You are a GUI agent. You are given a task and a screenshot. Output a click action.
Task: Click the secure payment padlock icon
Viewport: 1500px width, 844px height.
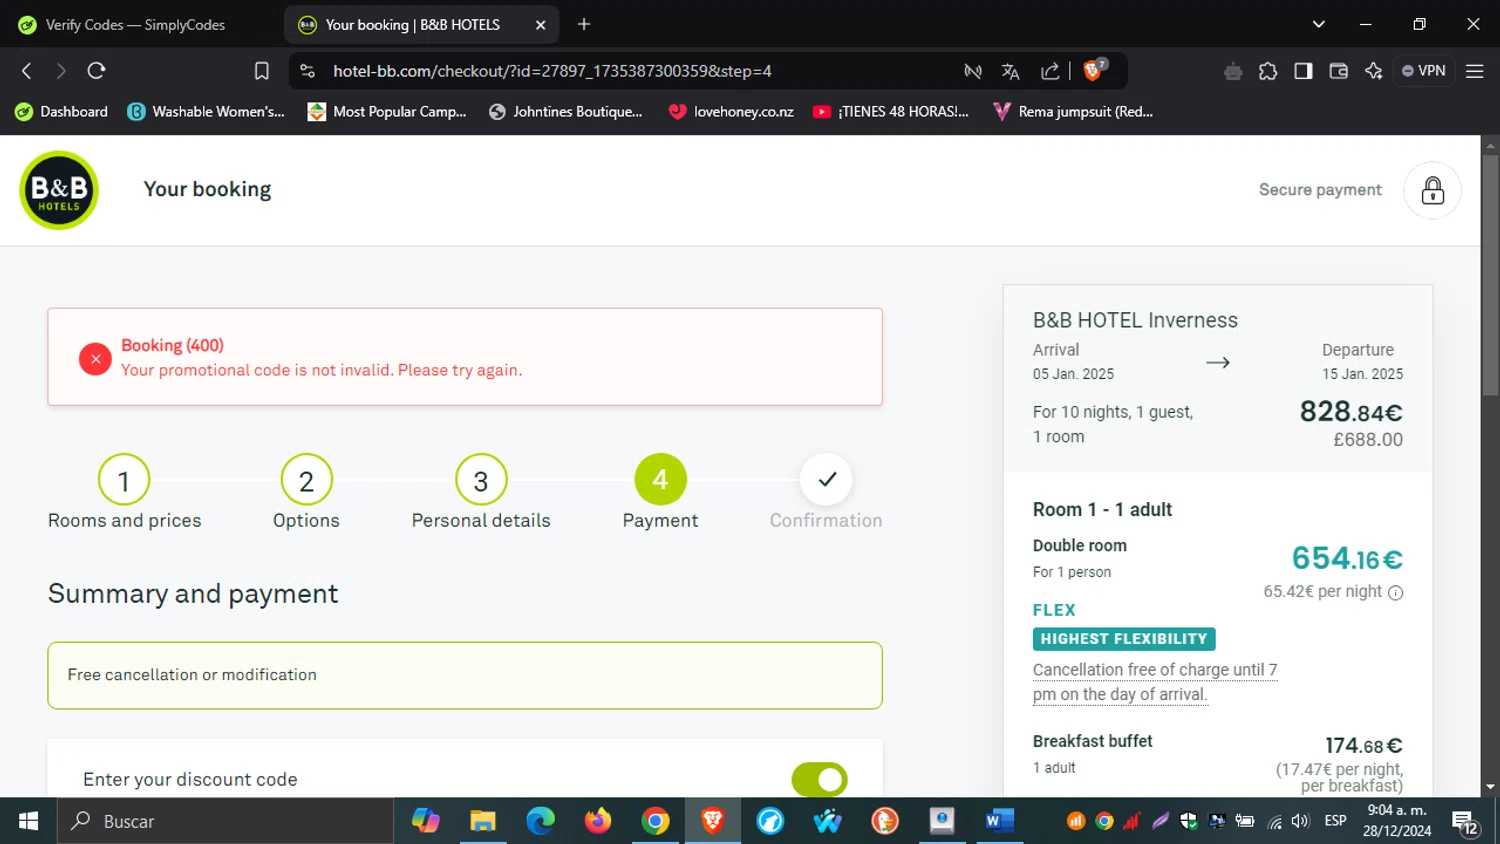[x=1432, y=190]
